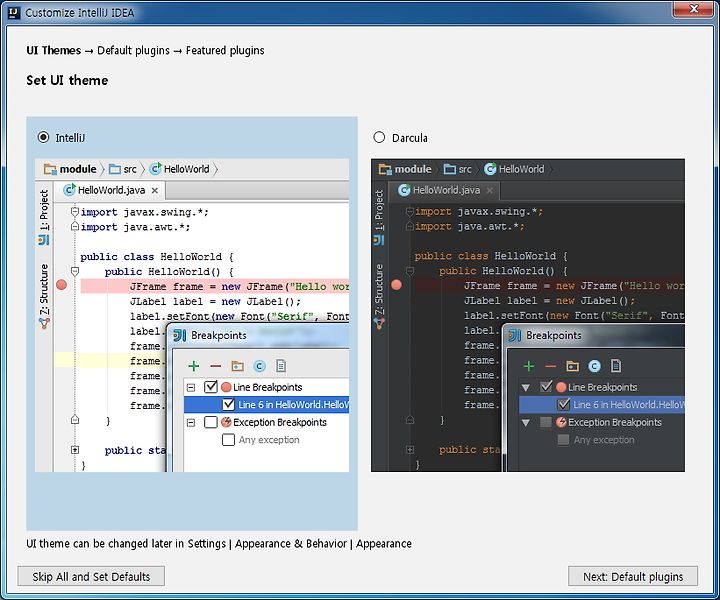720x600 pixels.
Task: Click group-by-package folder icon, Darcula preview
Action: [573, 366]
